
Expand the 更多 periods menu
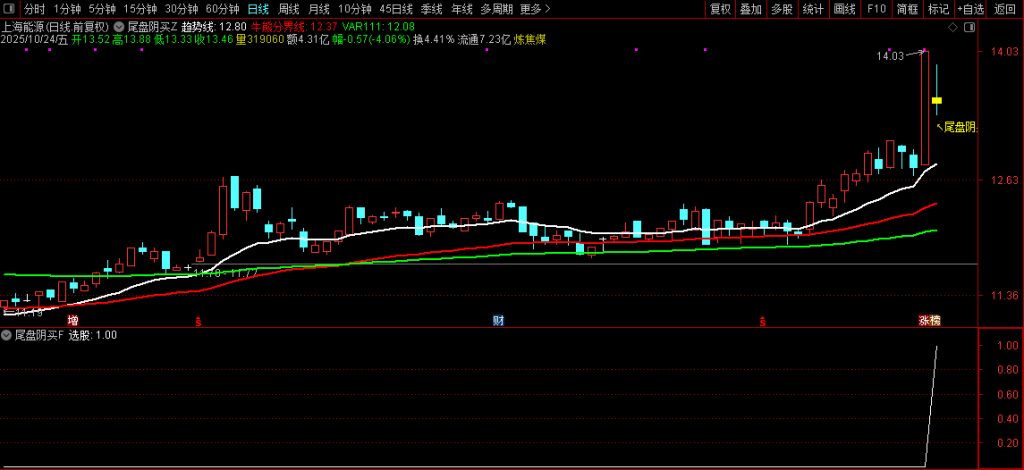tap(535, 9)
